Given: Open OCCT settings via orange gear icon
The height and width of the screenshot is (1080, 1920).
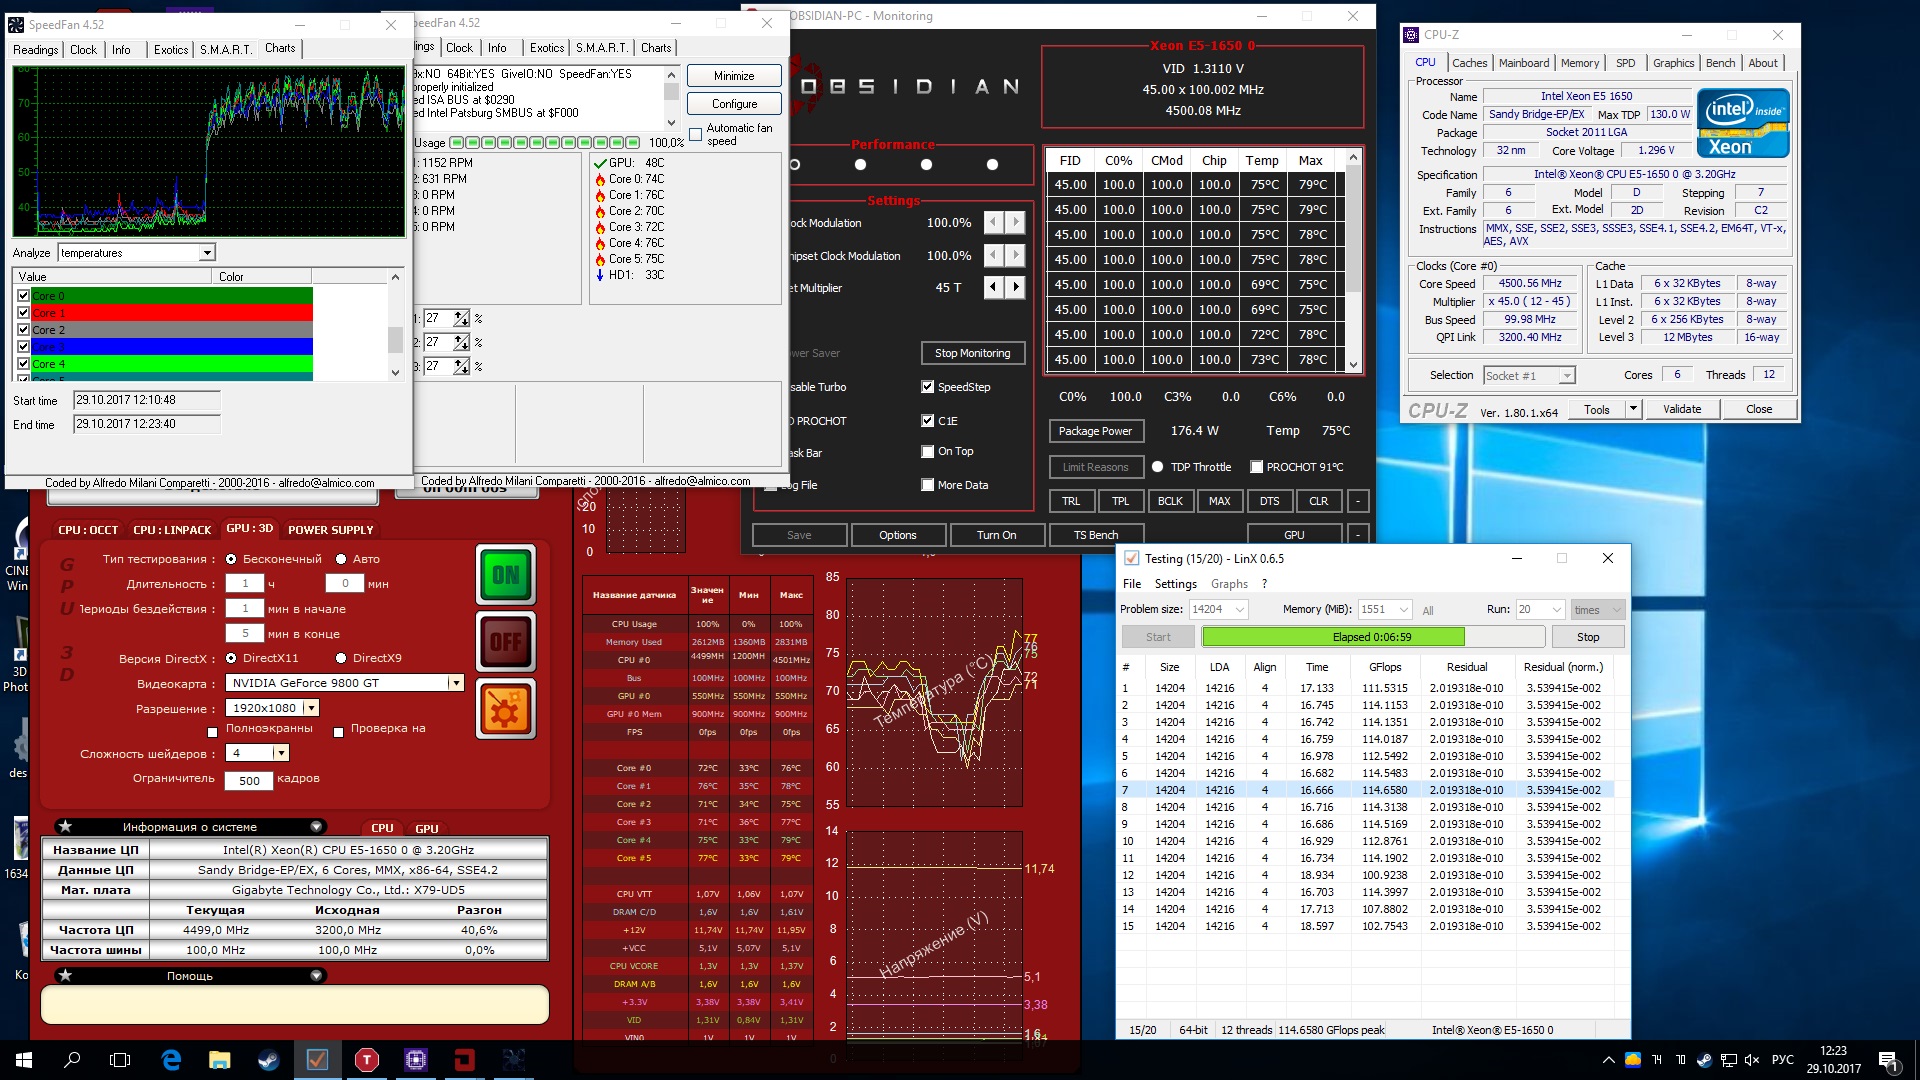Looking at the screenshot, I should [x=506, y=708].
